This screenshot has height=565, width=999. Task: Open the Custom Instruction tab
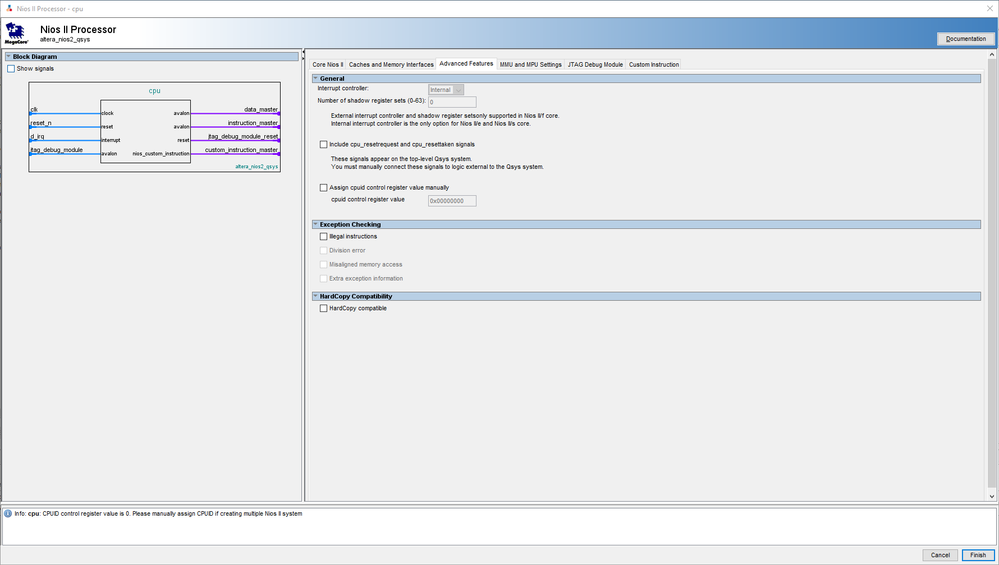pyautogui.click(x=654, y=64)
